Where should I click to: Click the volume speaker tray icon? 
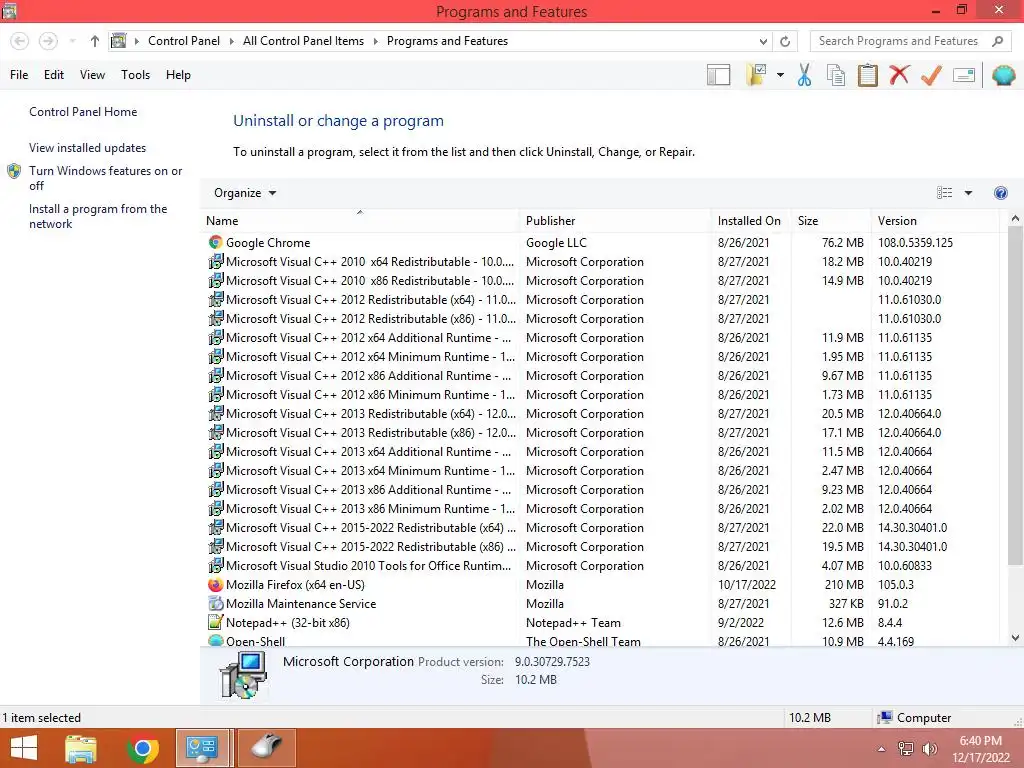[929, 749]
